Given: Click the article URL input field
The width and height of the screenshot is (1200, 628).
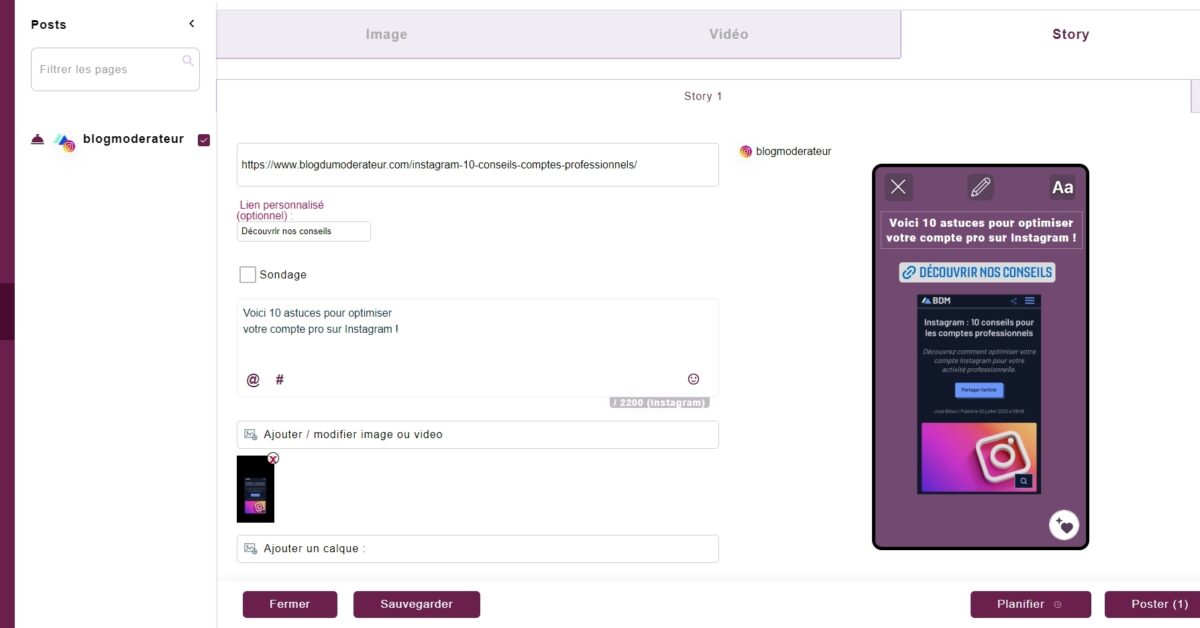Looking at the screenshot, I should [477, 164].
